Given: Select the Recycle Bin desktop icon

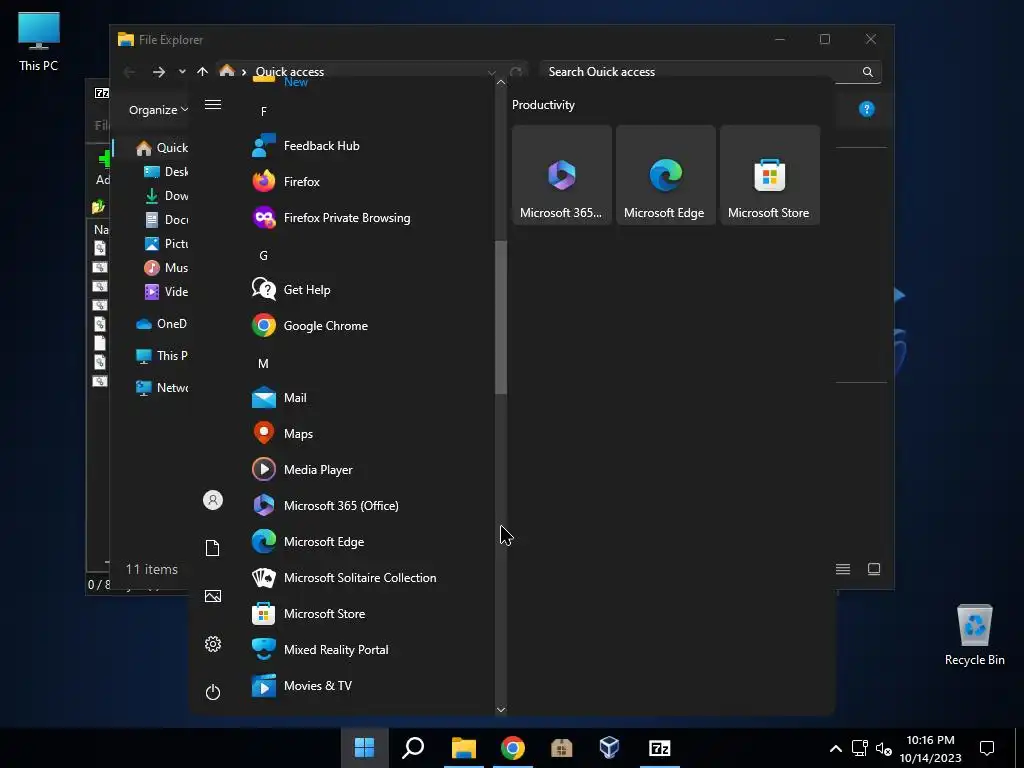Looking at the screenshot, I should click(x=974, y=635).
